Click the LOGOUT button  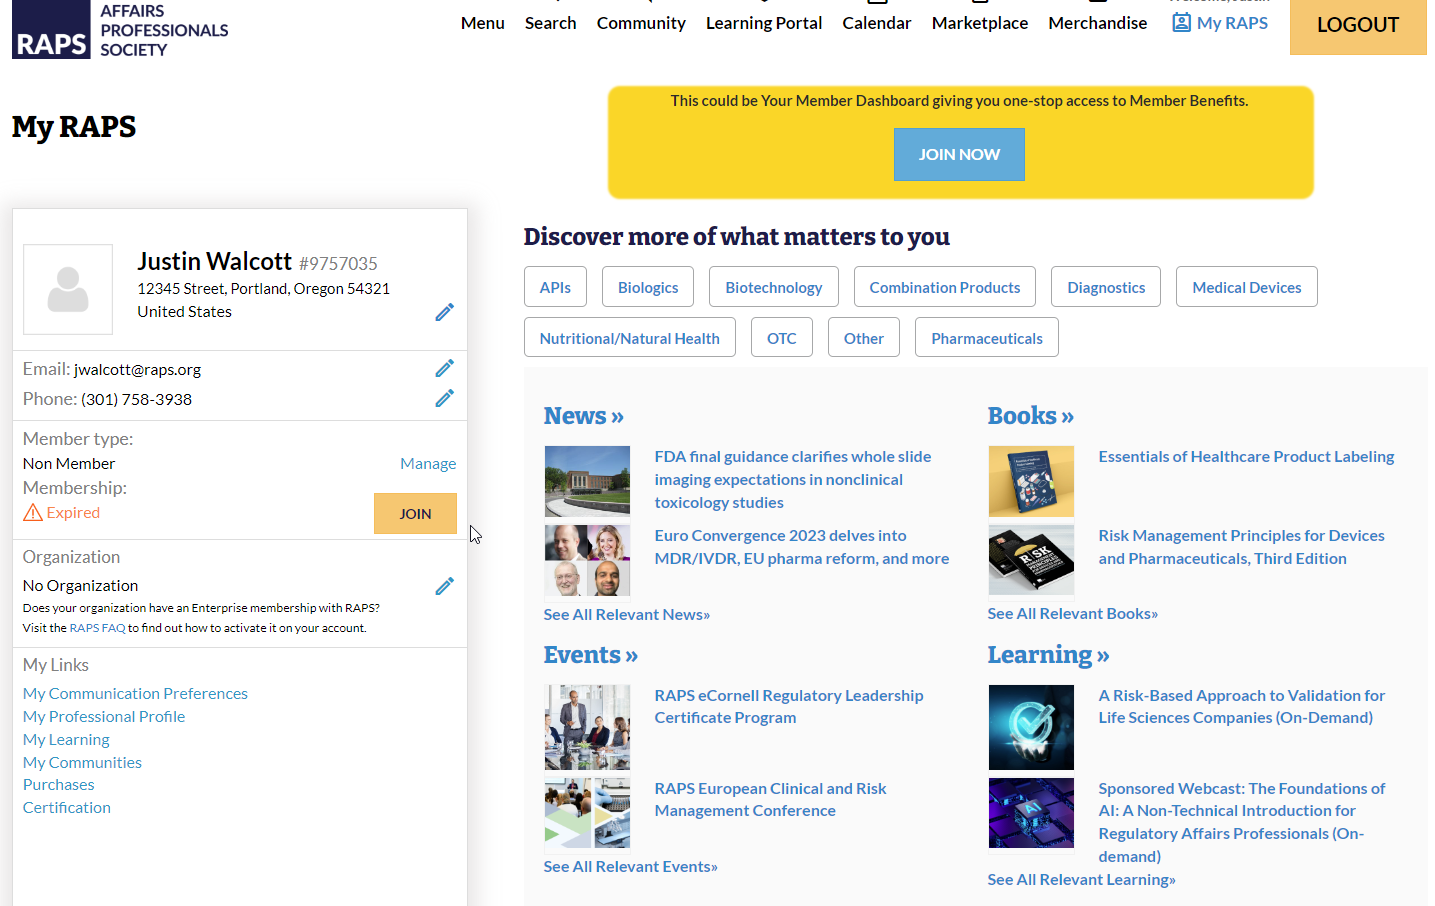pyautogui.click(x=1357, y=25)
